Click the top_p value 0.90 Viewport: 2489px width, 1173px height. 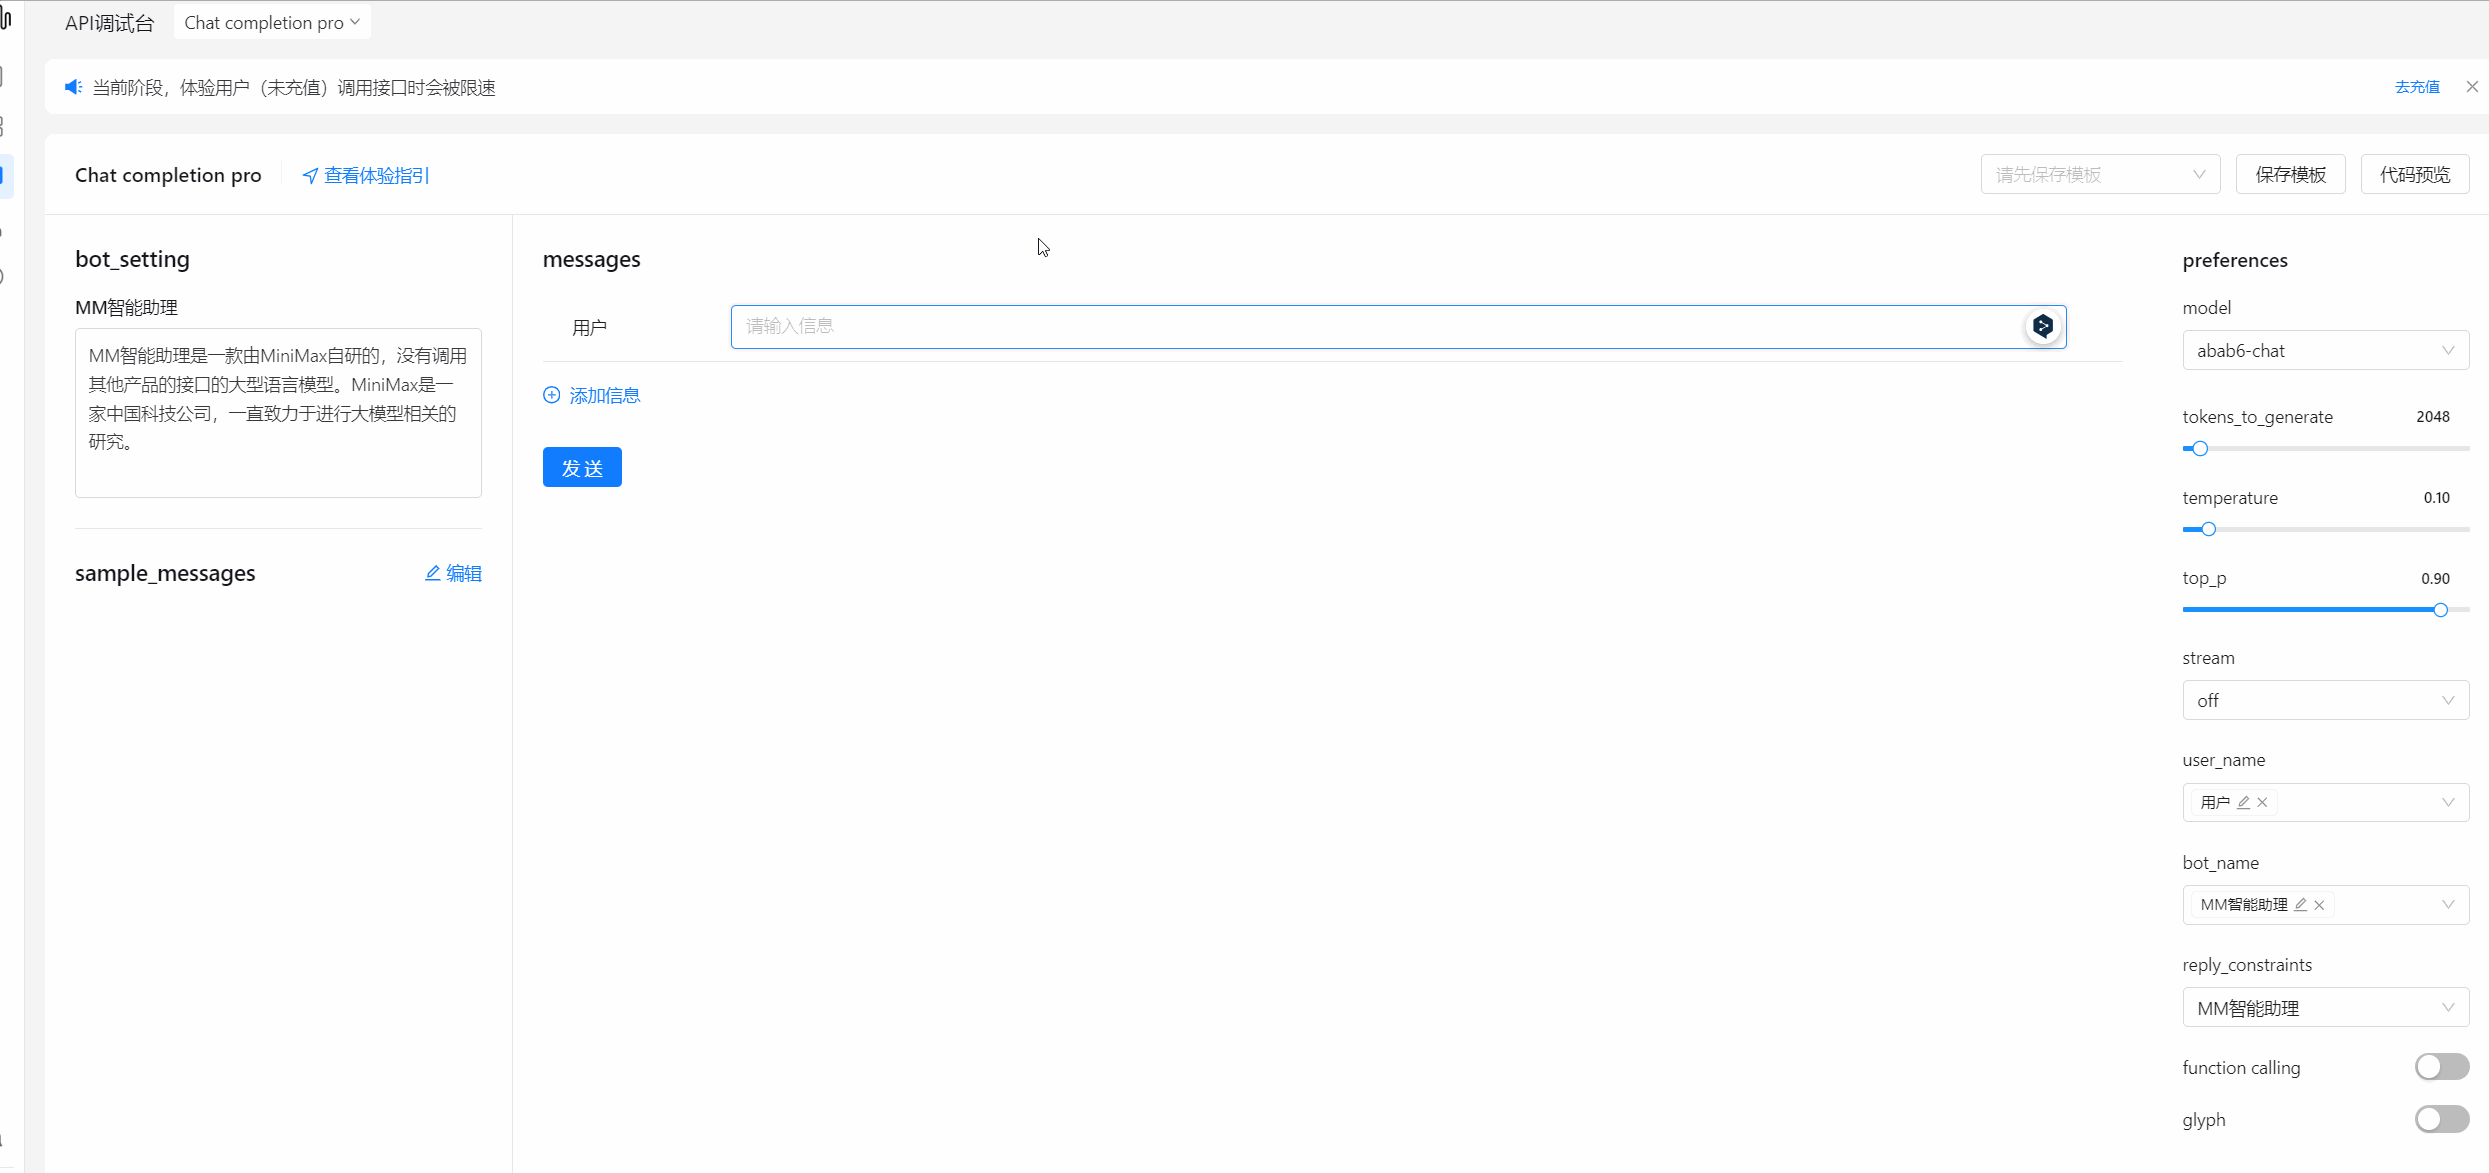pyautogui.click(x=2436, y=579)
